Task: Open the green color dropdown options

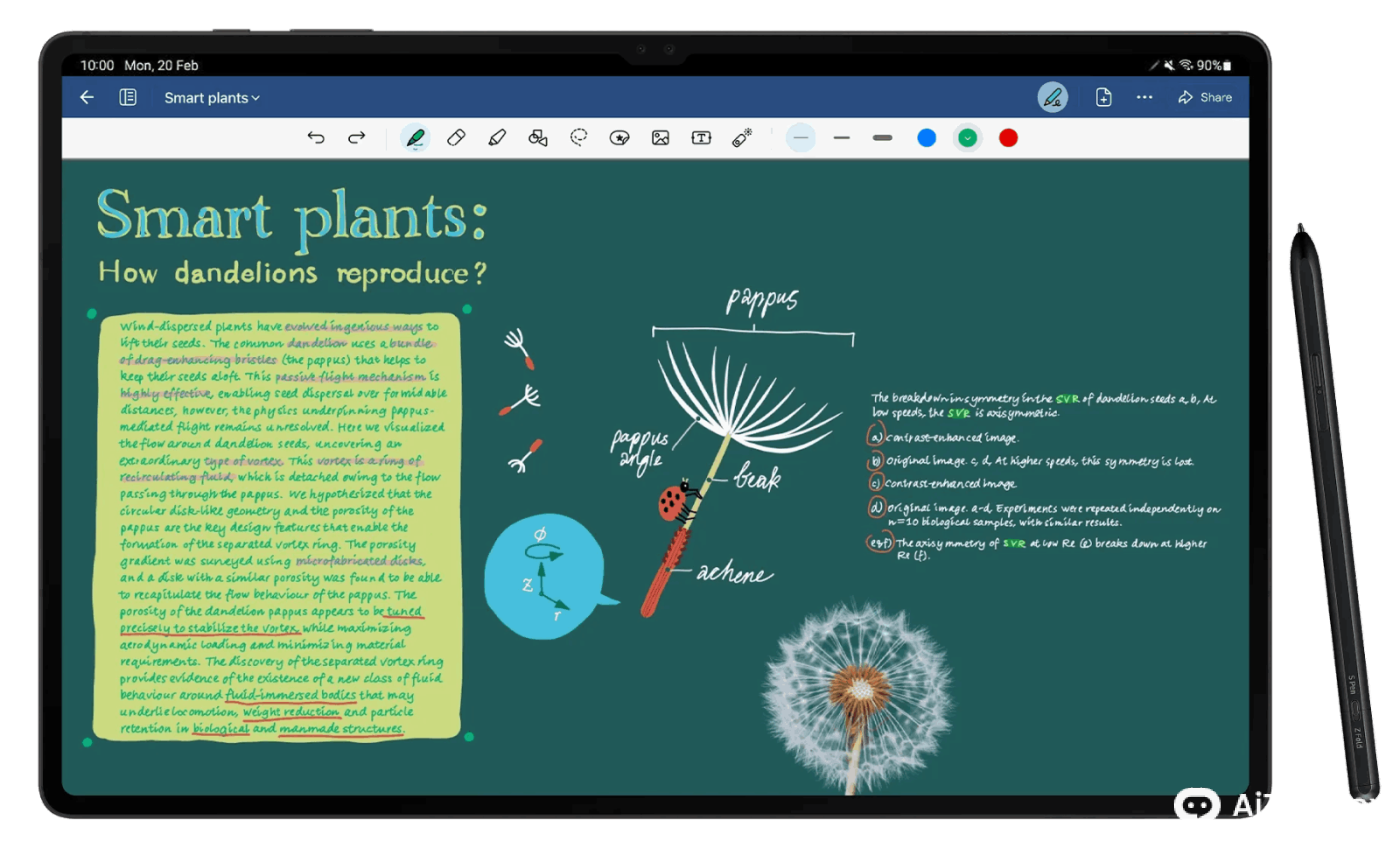Action: 967,138
